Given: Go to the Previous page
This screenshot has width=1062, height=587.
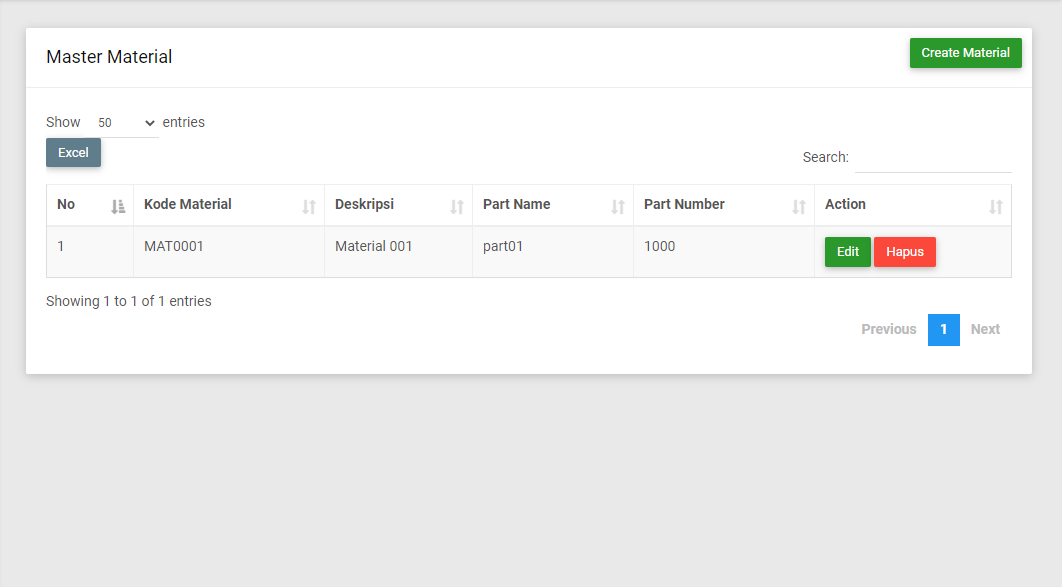Looking at the screenshot, I should pos(889,329).
